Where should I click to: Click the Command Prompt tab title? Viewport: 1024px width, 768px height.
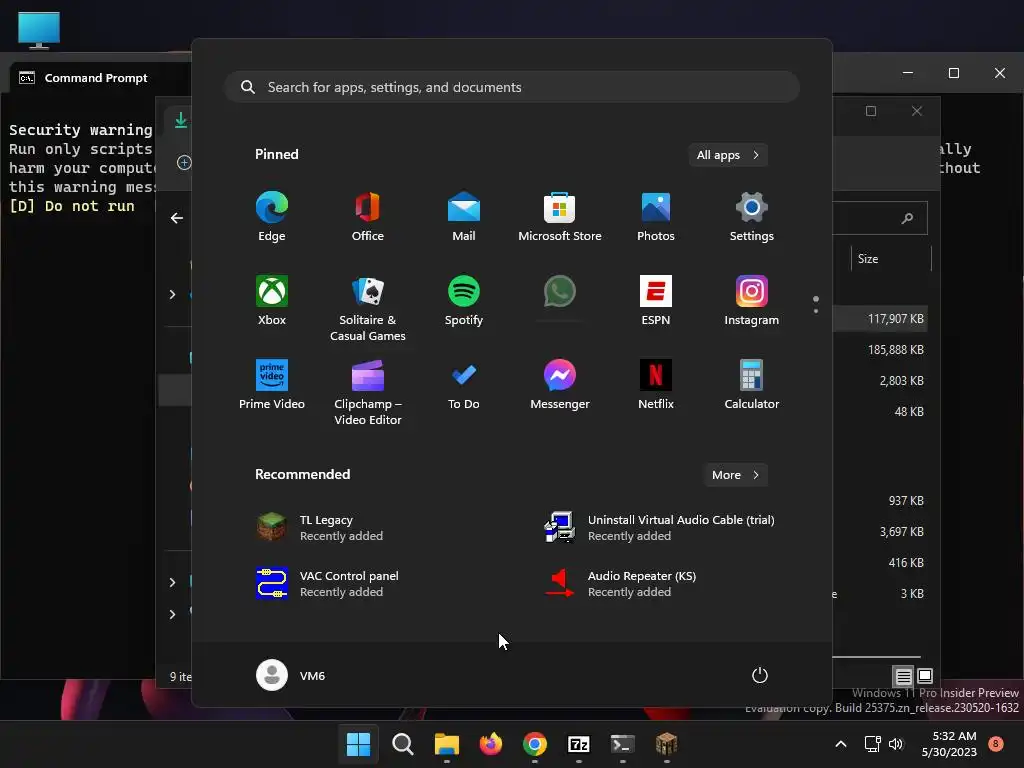[x=96, y=78]
